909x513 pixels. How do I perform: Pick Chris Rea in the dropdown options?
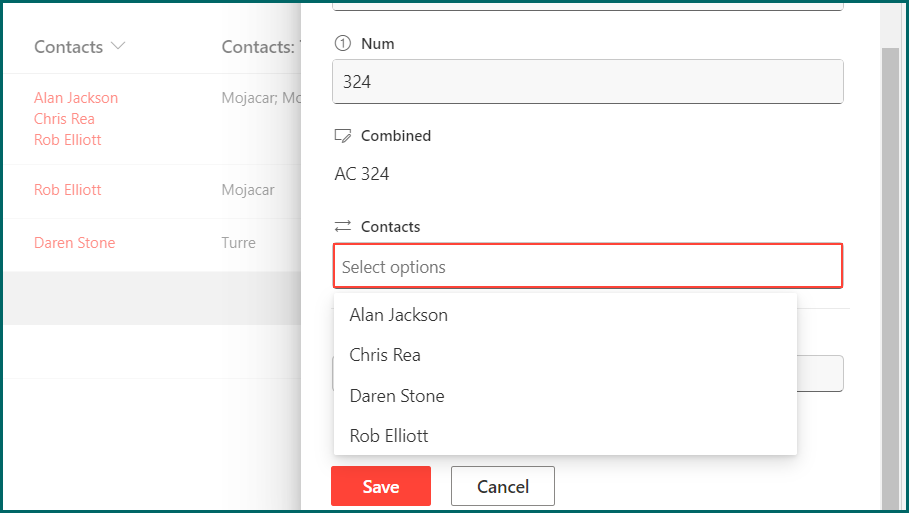385,355
